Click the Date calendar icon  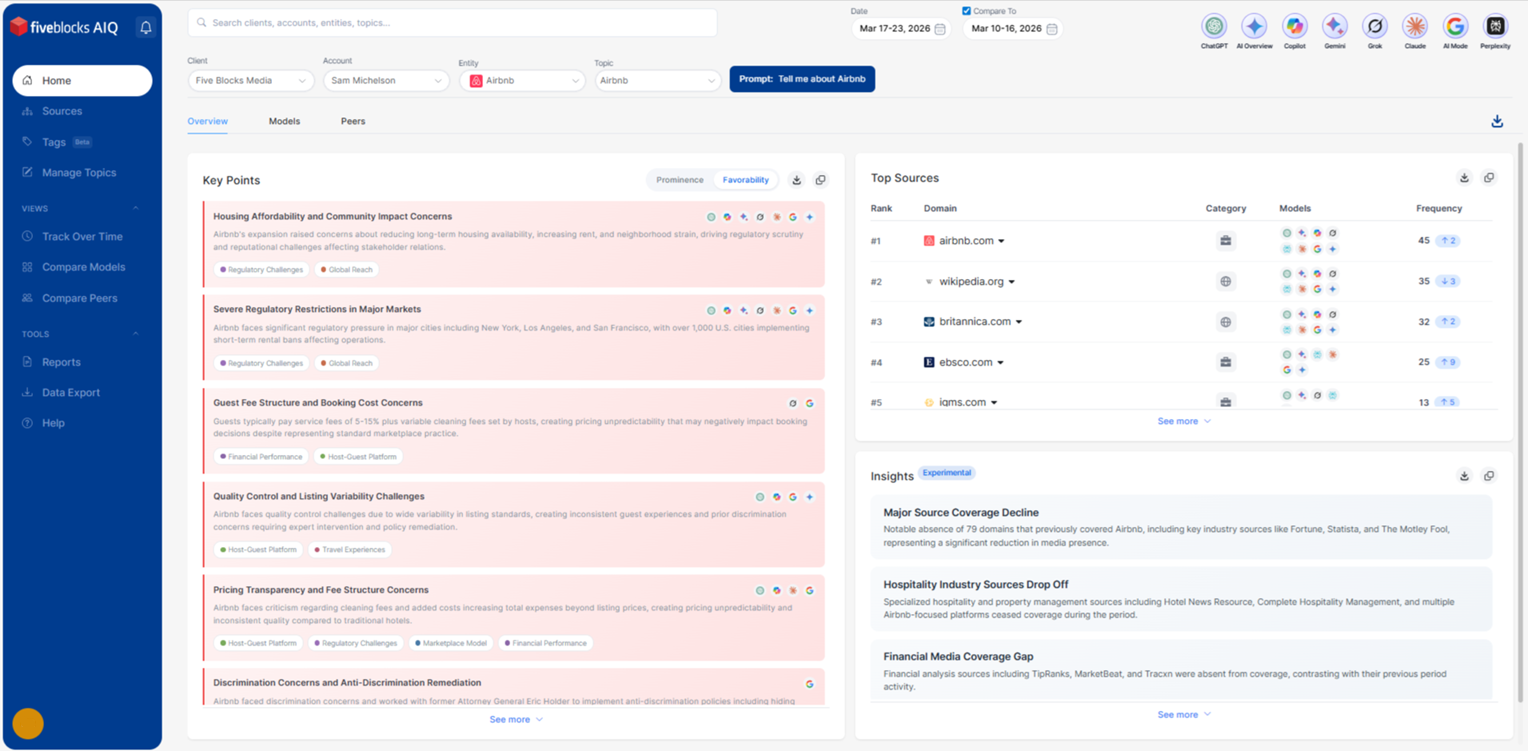tap(939, 29)
